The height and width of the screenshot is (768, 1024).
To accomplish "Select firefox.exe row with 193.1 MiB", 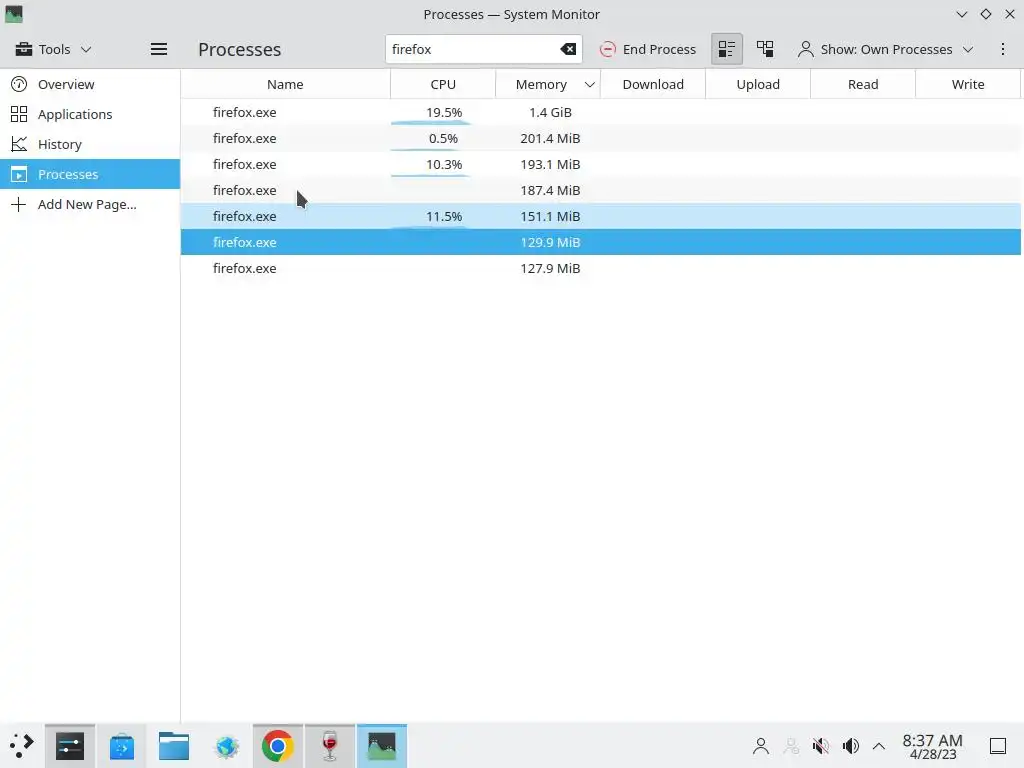I will click(601, 165).
